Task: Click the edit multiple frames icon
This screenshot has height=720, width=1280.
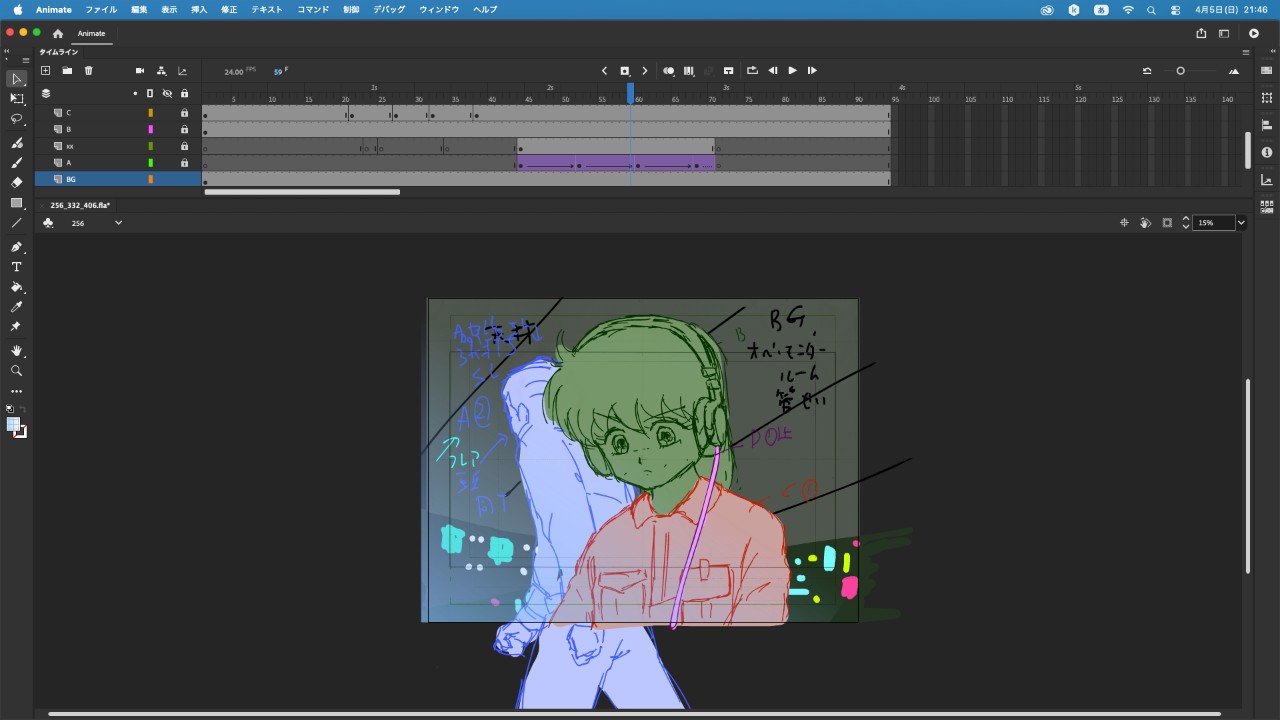Action: [689, 71]
